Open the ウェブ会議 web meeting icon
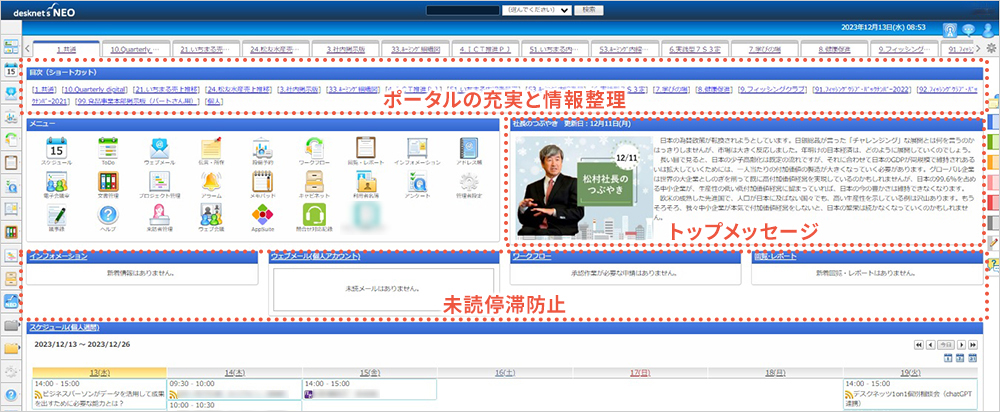Image resolution: width=1000 pixels, height=412 pixels. point(211,215)
